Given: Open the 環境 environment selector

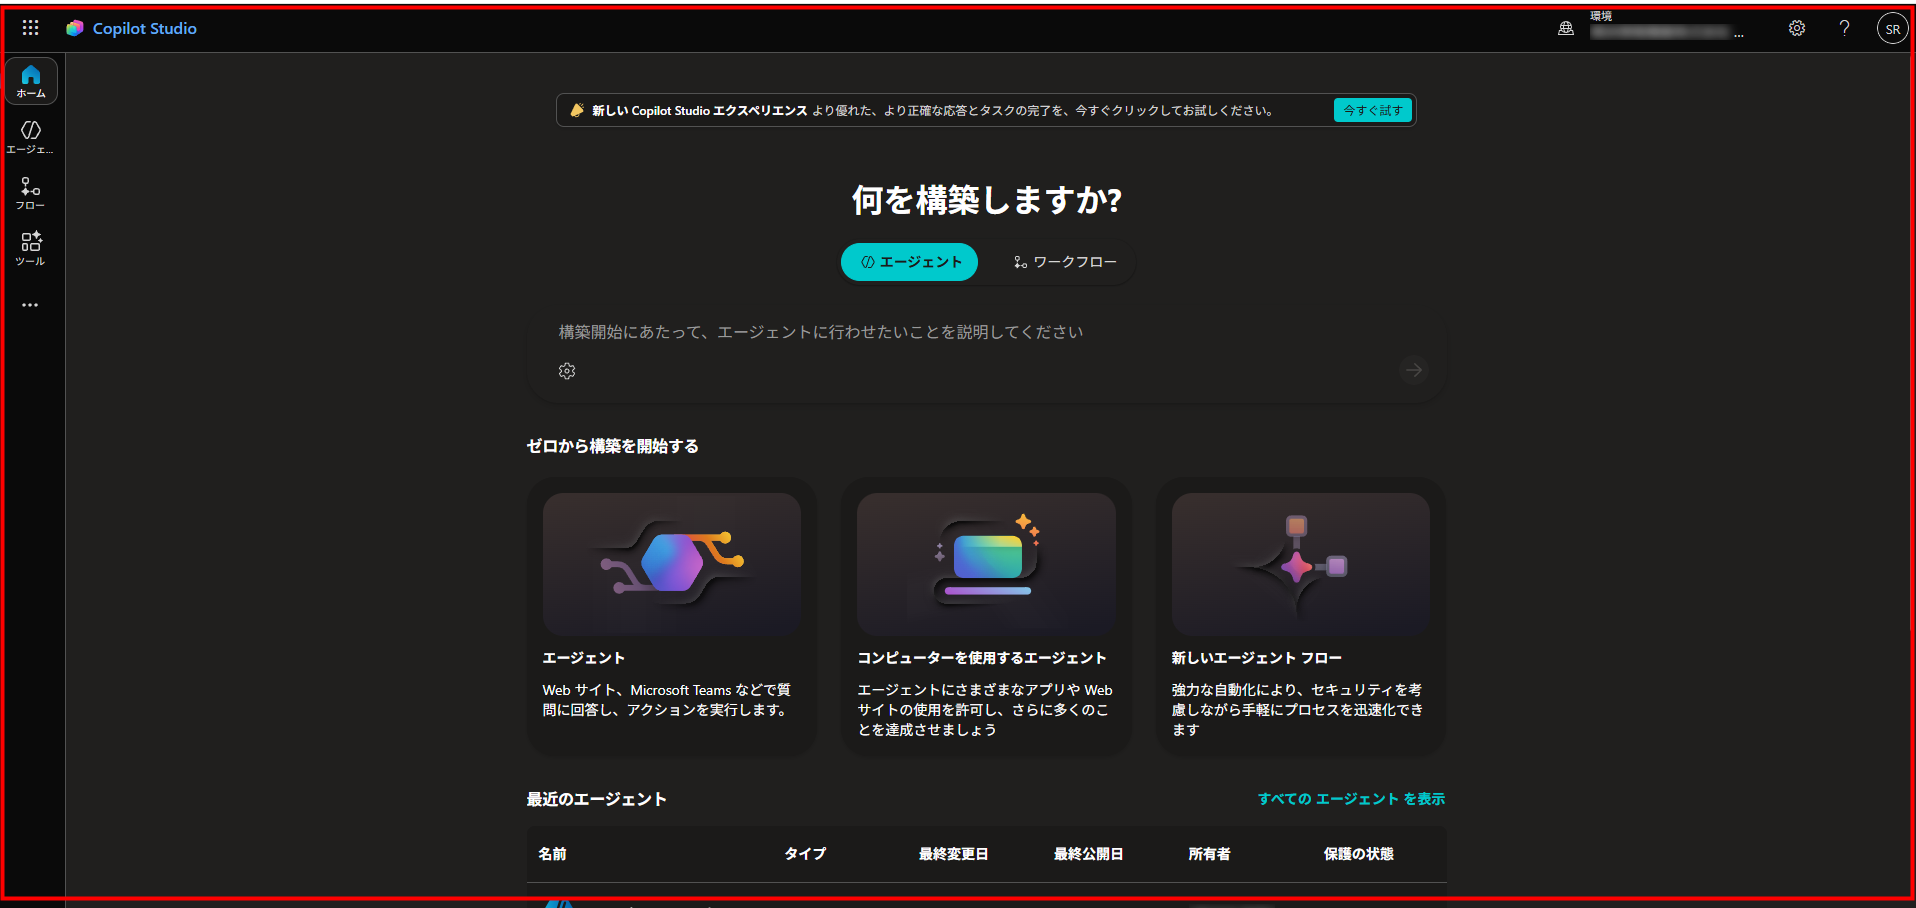Looking at the screenshot, I should pyautogui.click(x=1667, y=27).
